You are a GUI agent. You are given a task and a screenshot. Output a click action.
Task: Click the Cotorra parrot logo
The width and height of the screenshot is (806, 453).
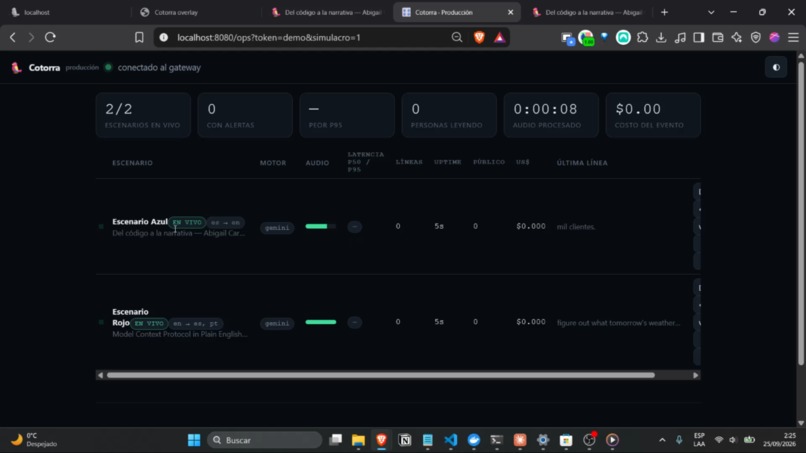click(x=16, y=67)
